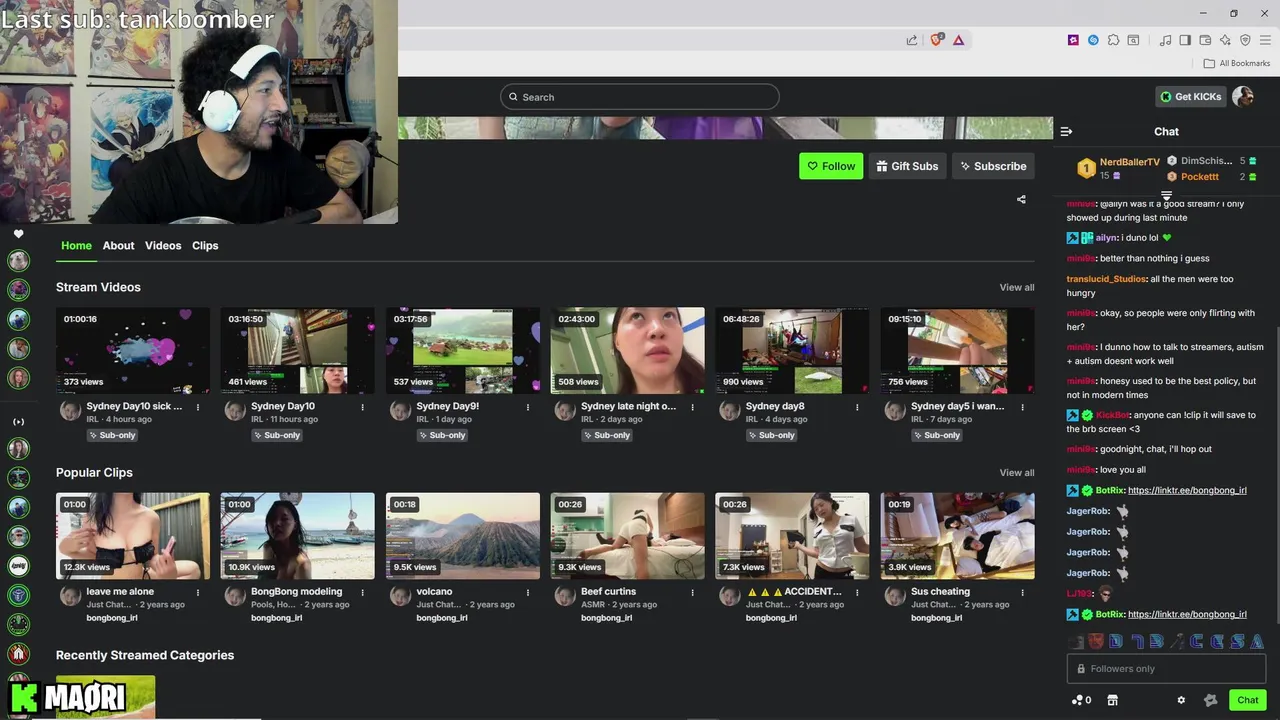Click the Subscribe button

[993, 166]
